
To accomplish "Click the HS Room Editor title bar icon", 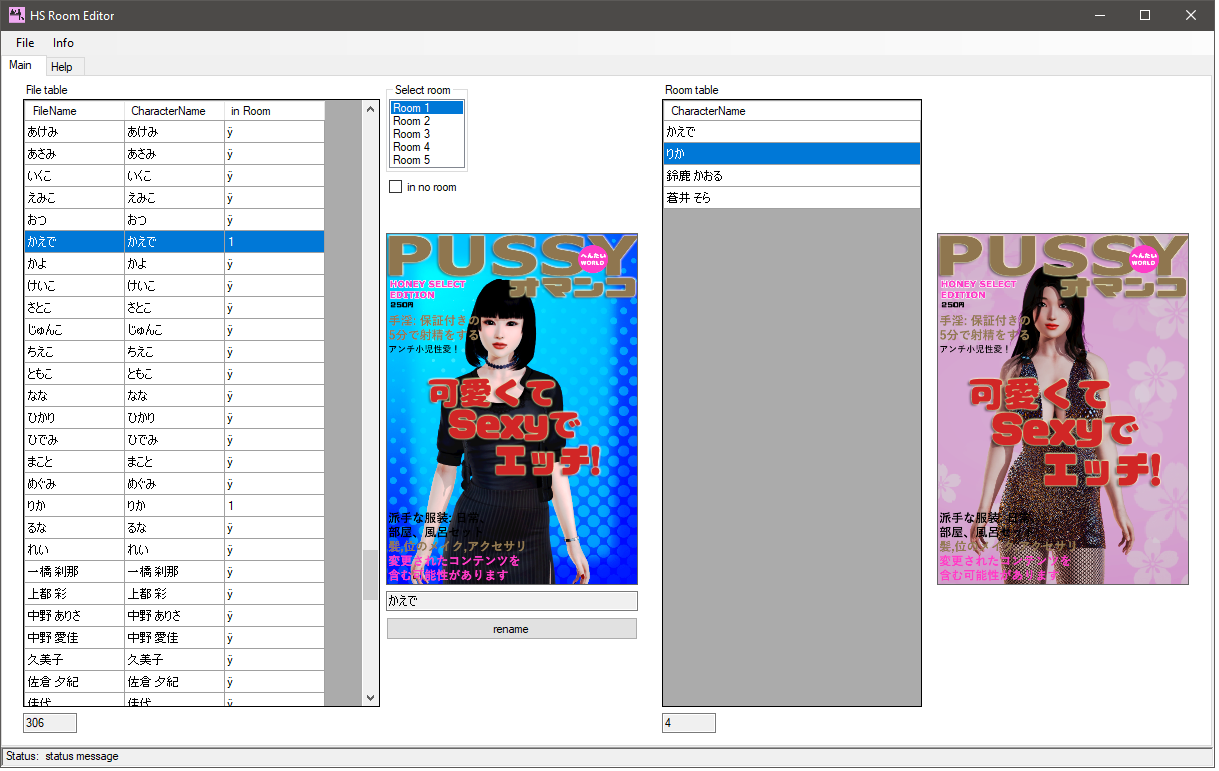I will tap(16, 15).
